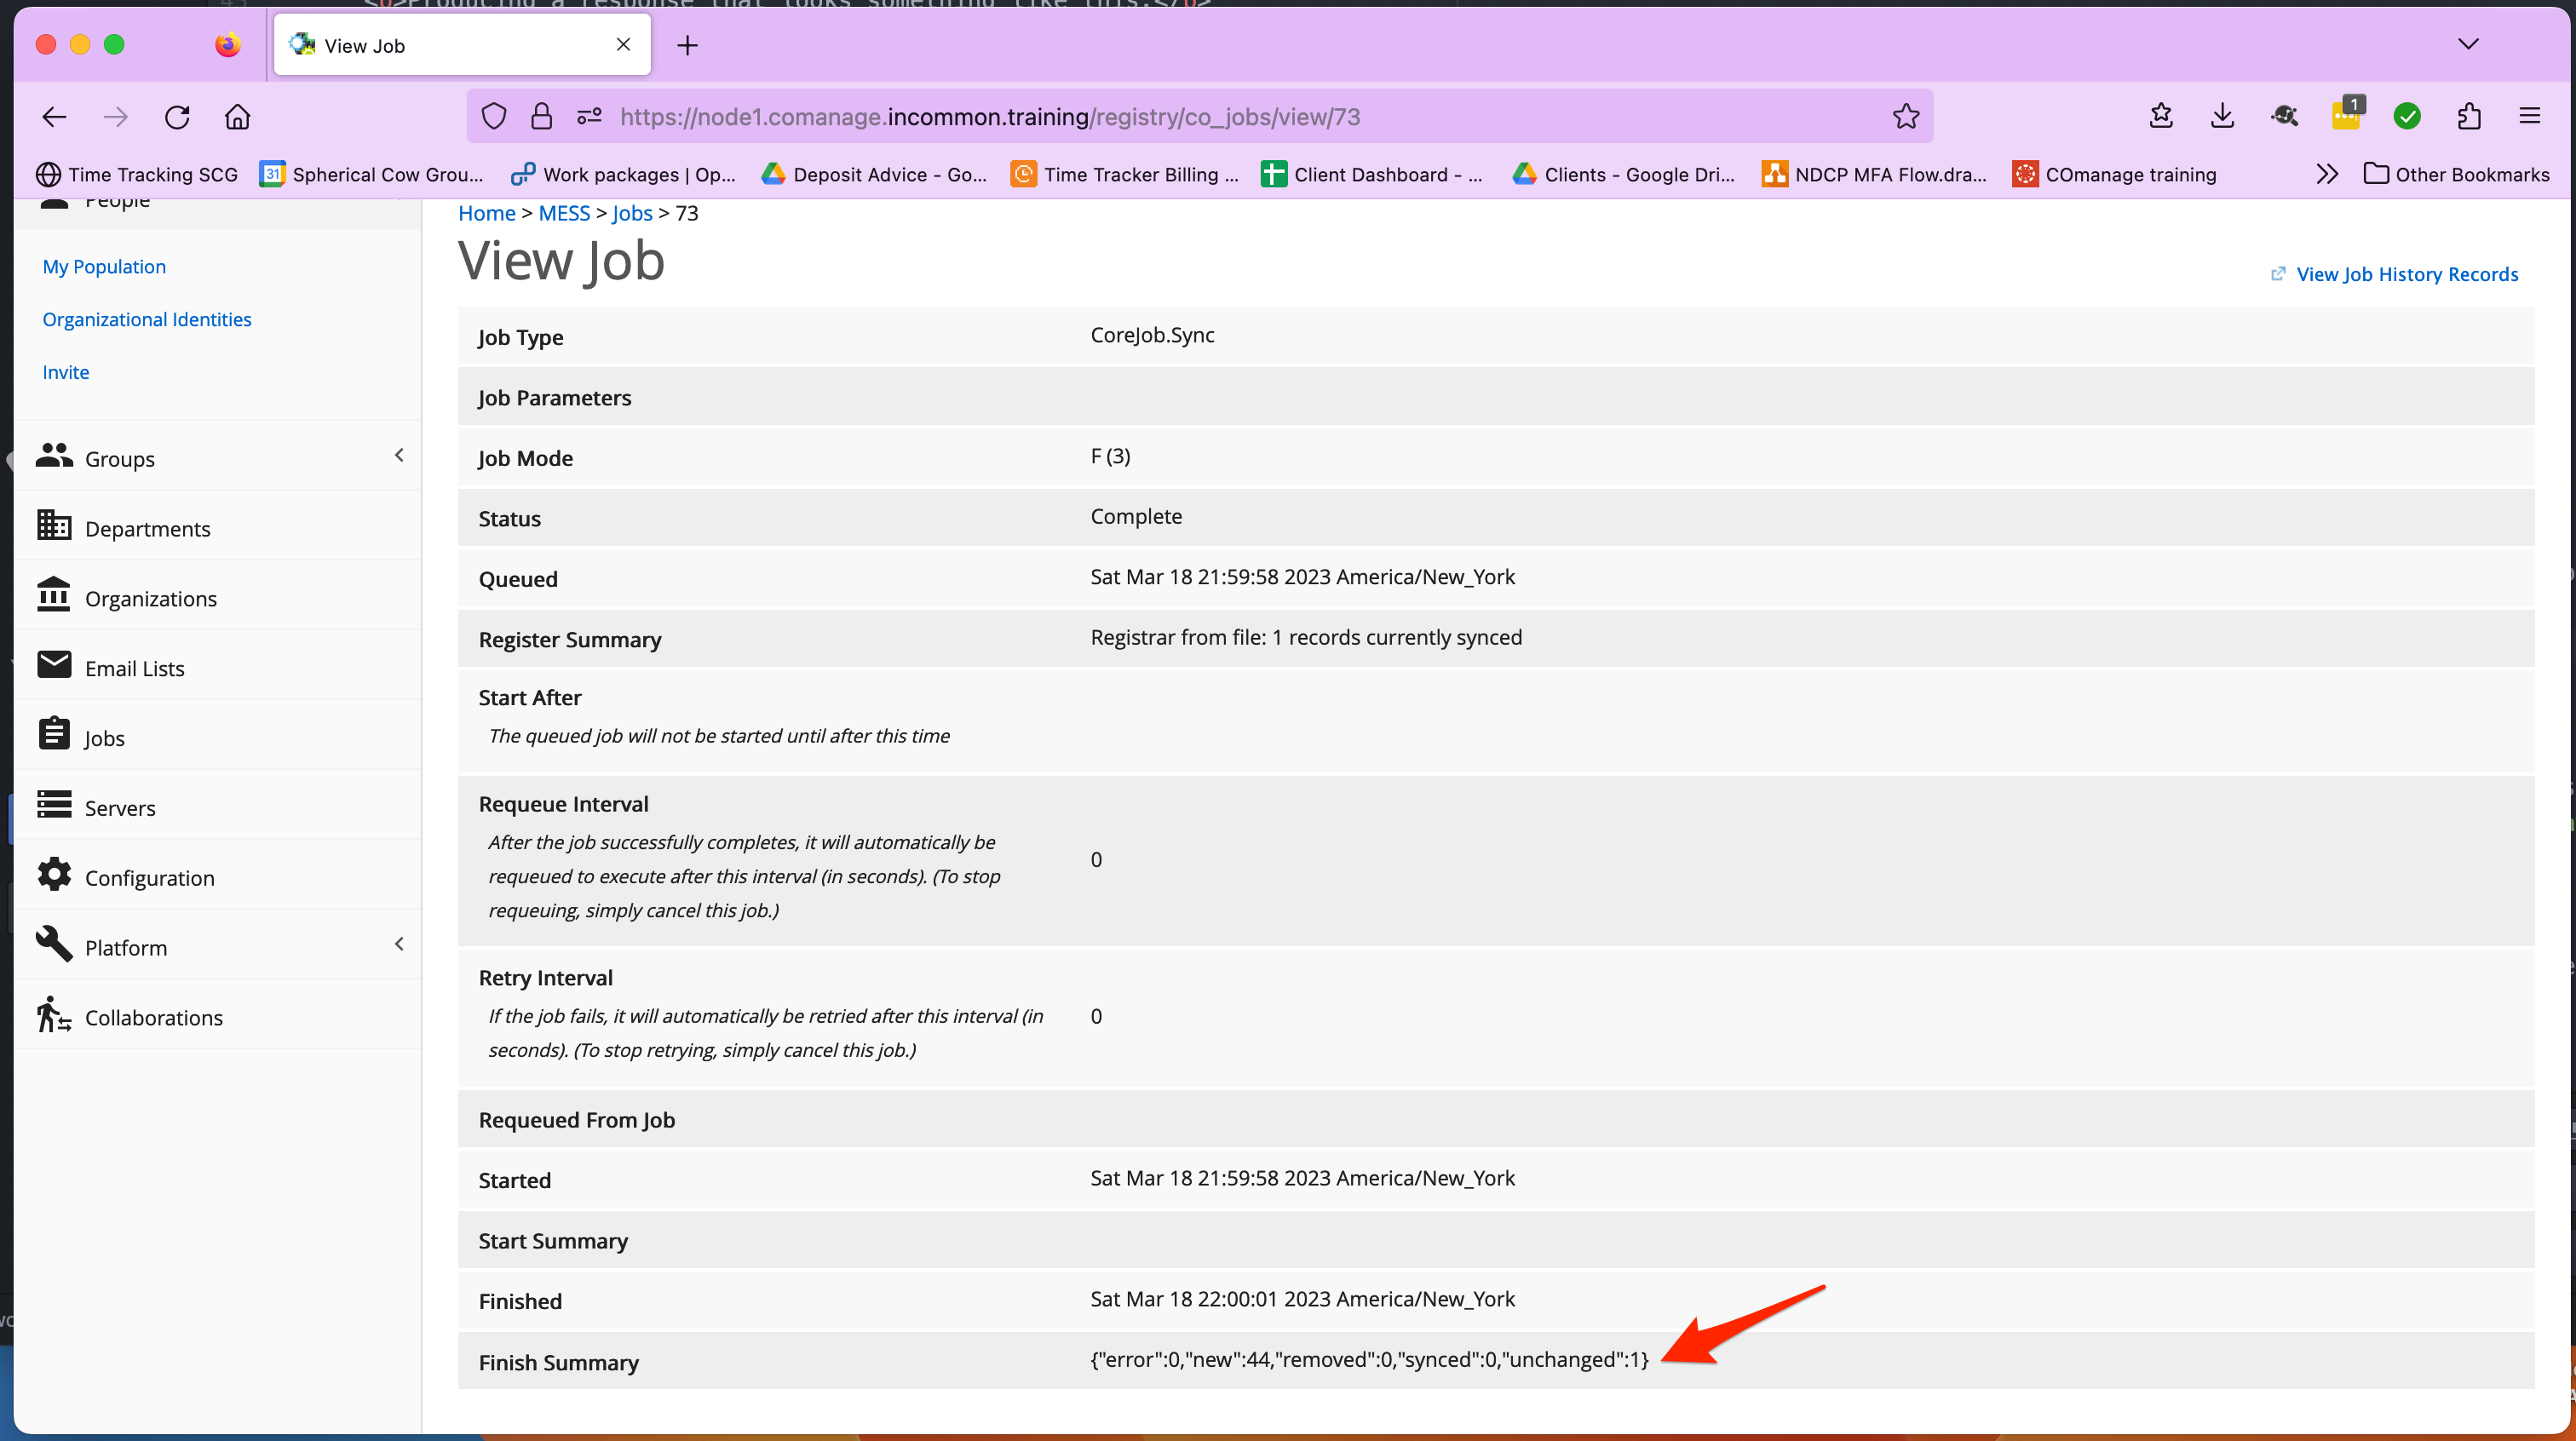Viewport: 2576px width, 1441px height.
Task: Click the Platform wrench icon
Action: [x=54, y=943]
